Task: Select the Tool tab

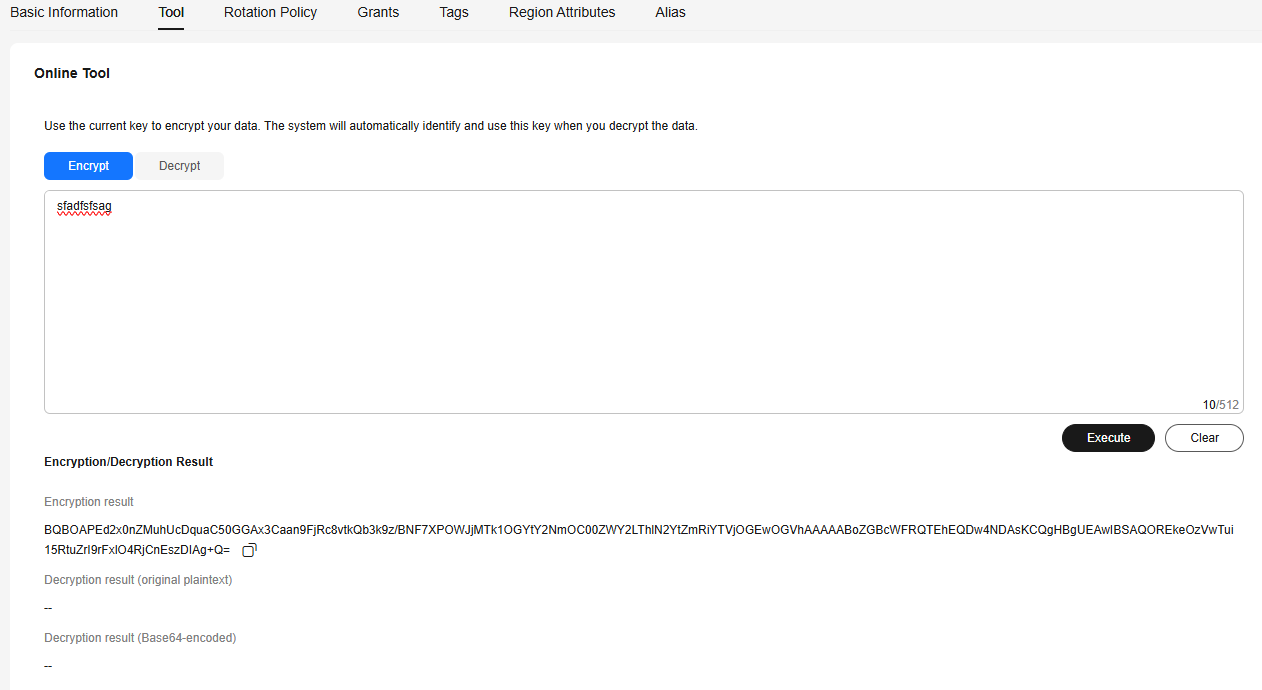Action: [x=171, y=13]
